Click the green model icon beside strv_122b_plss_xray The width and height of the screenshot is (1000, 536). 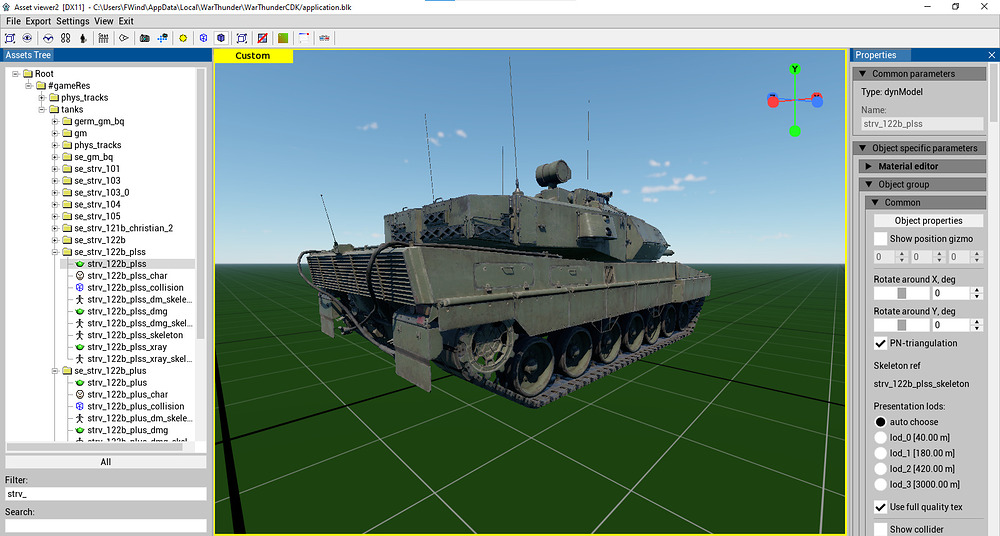tap(80, 347)
